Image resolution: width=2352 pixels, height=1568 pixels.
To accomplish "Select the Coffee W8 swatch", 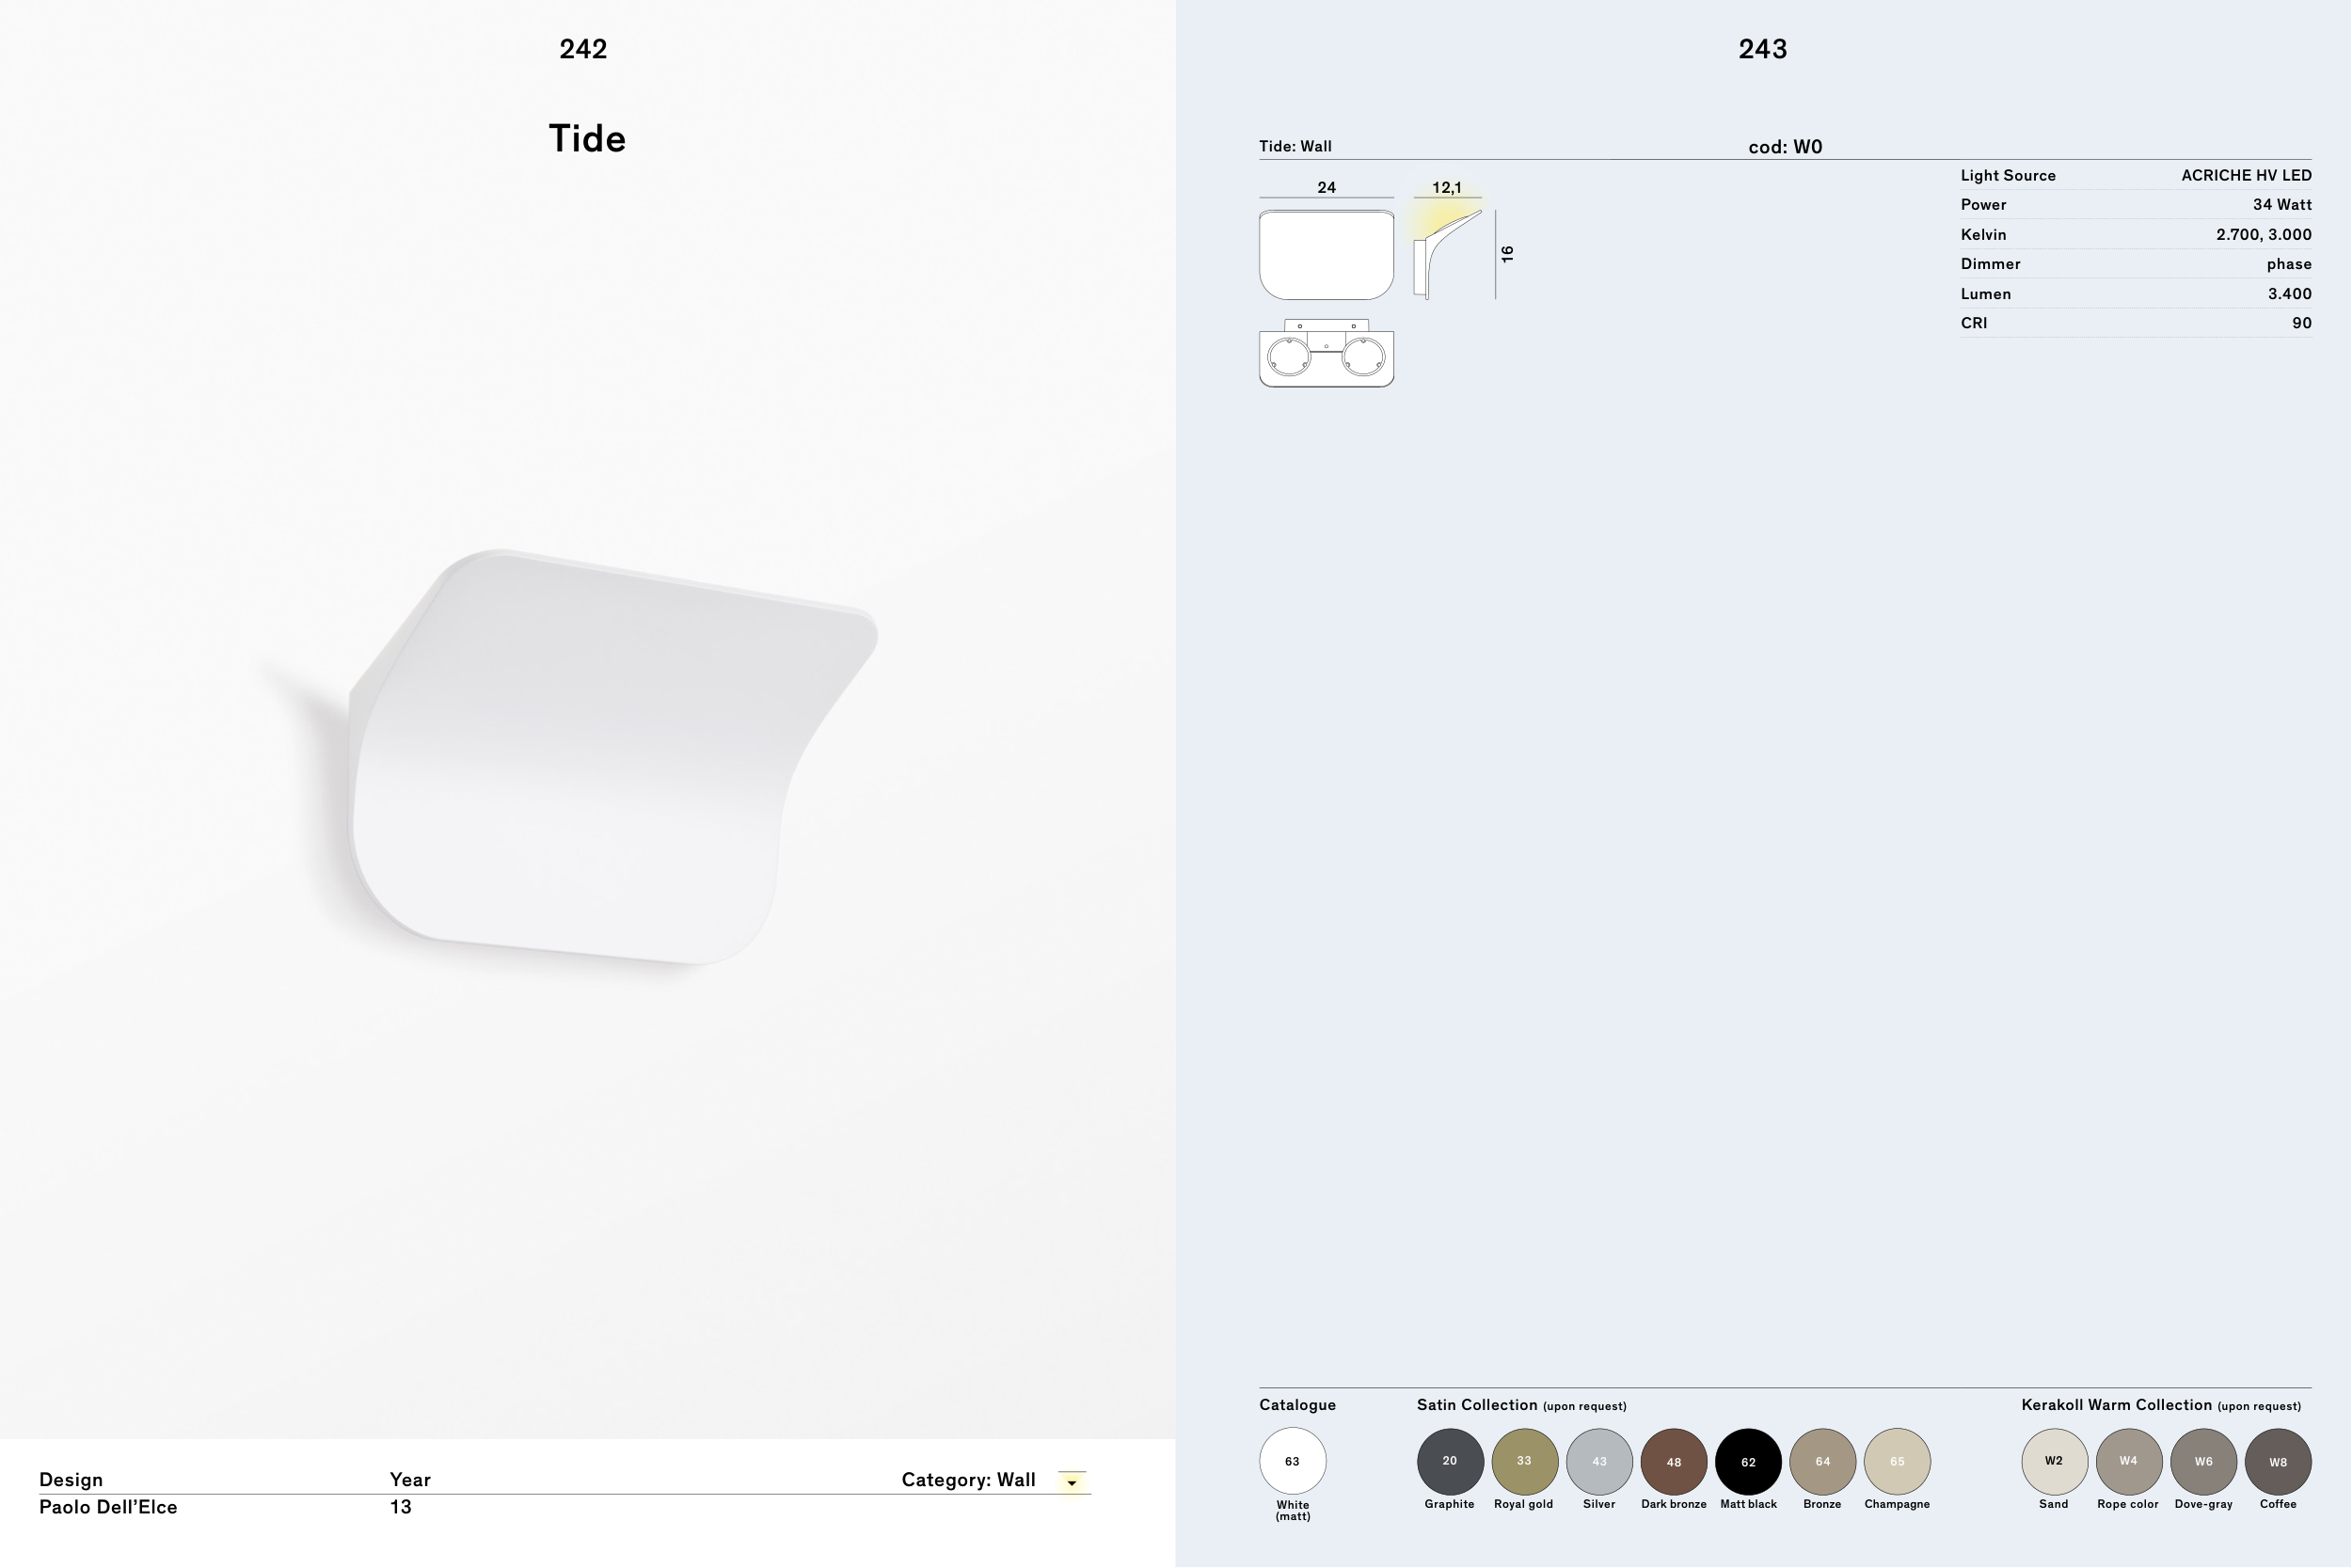I will click(2278, 1461).
